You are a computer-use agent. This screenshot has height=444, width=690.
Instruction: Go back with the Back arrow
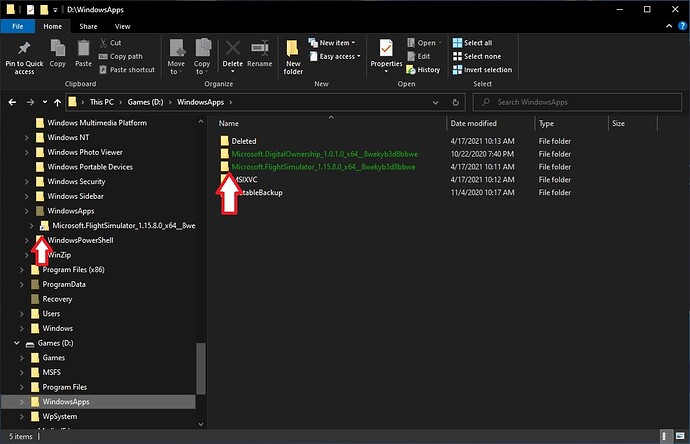(12, 102)
